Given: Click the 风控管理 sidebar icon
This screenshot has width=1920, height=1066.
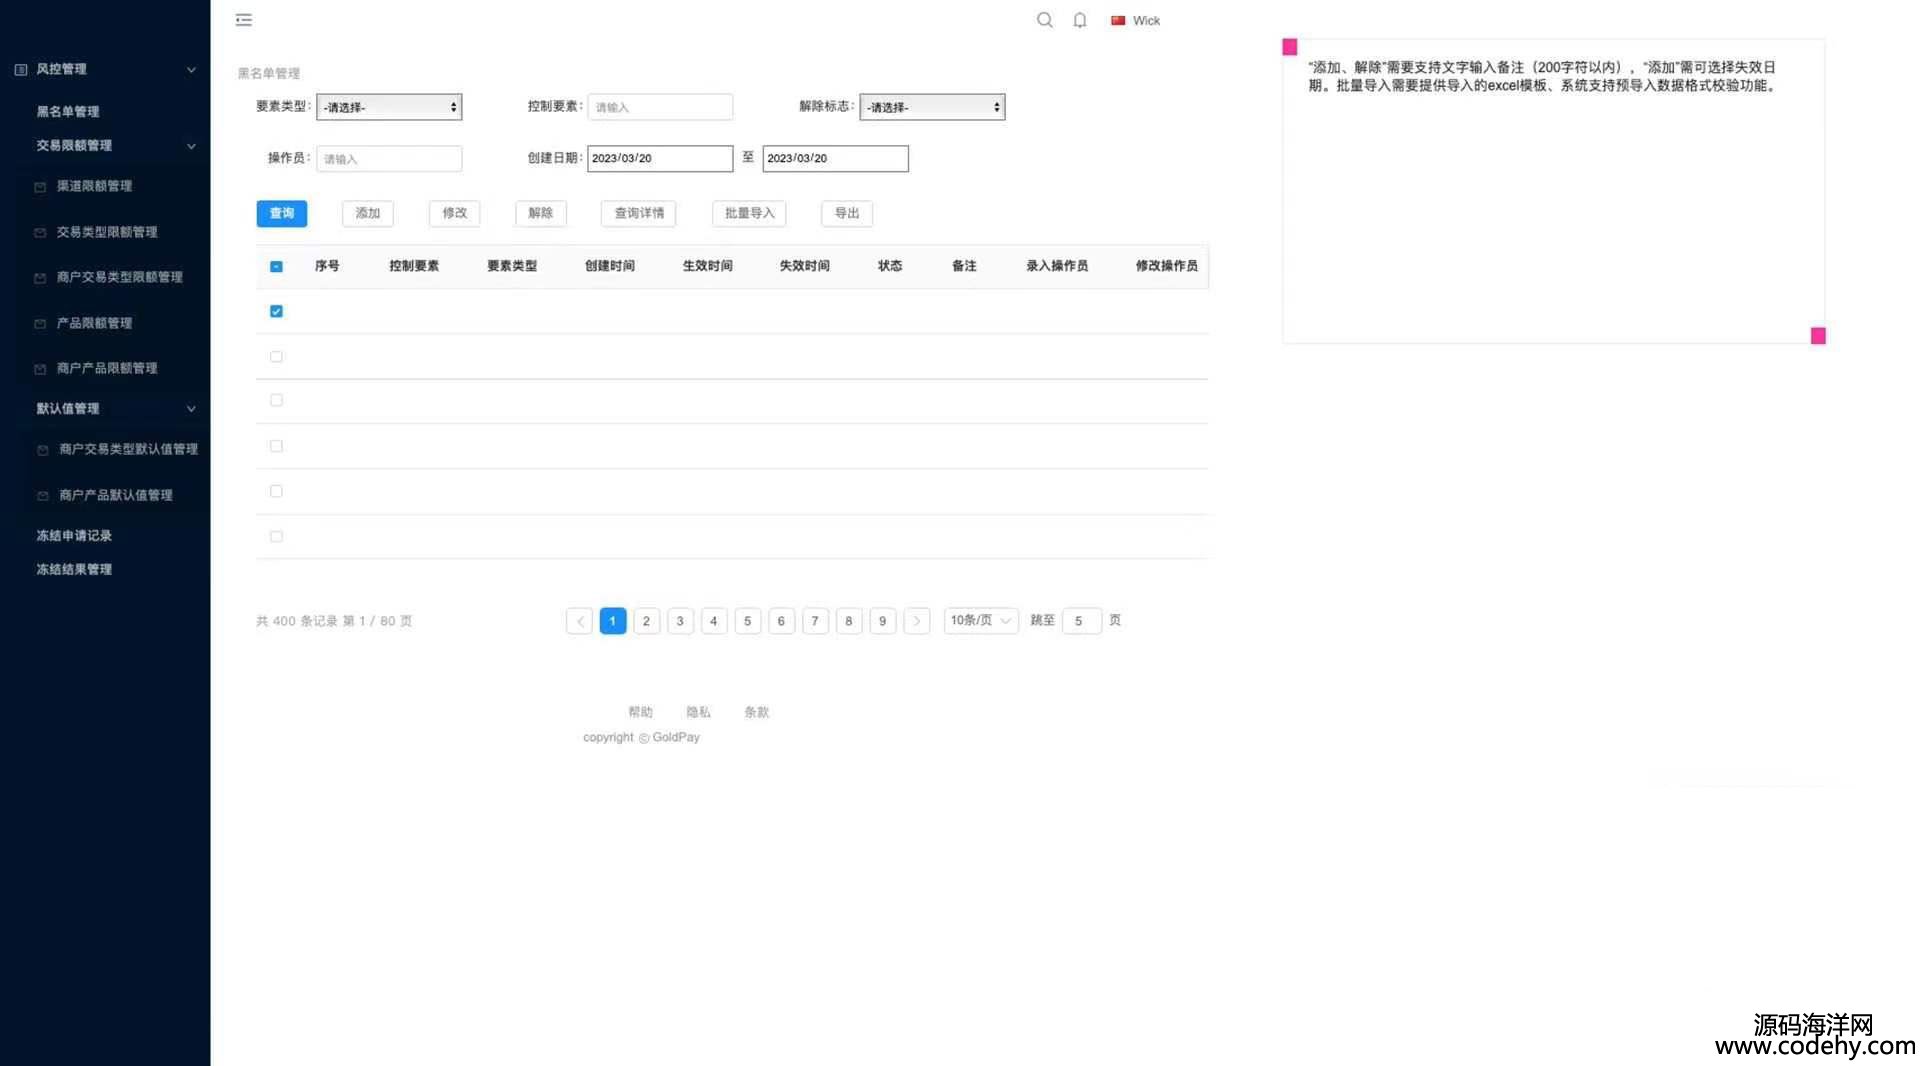Looking at the screenshot, I should coord(21,69).
